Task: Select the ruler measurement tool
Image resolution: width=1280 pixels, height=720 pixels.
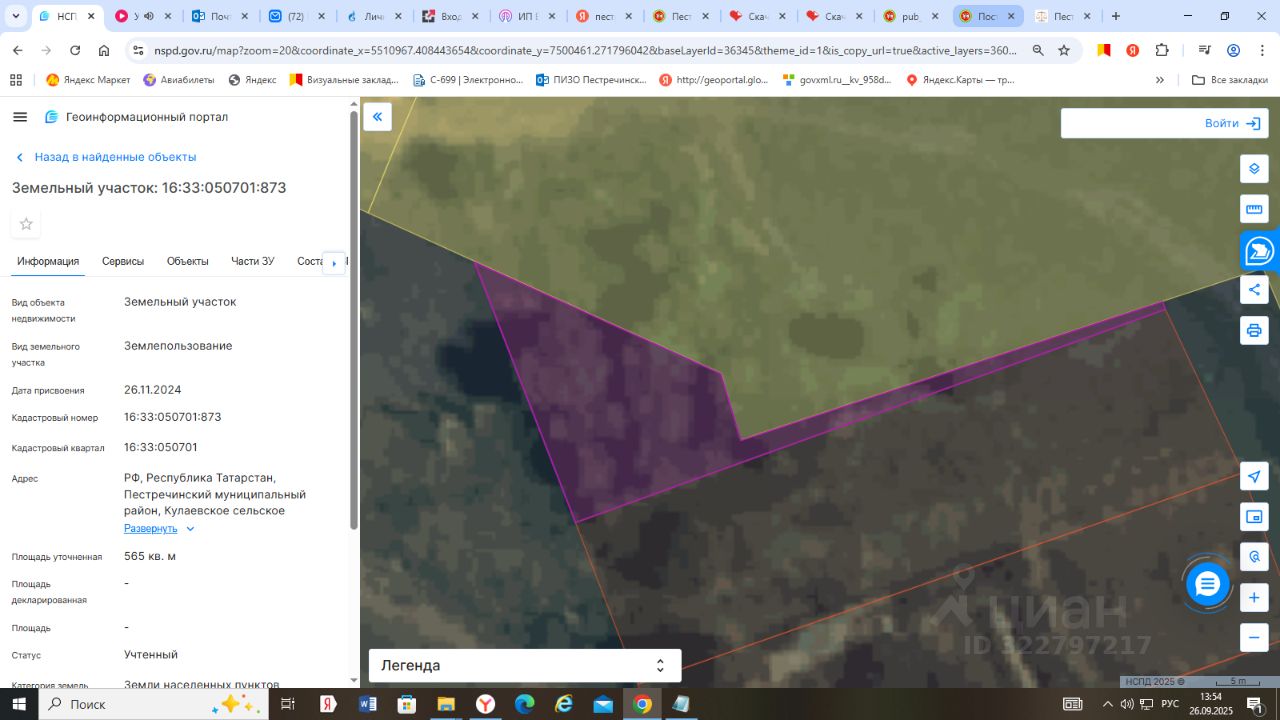Action: click(1254, 209)
